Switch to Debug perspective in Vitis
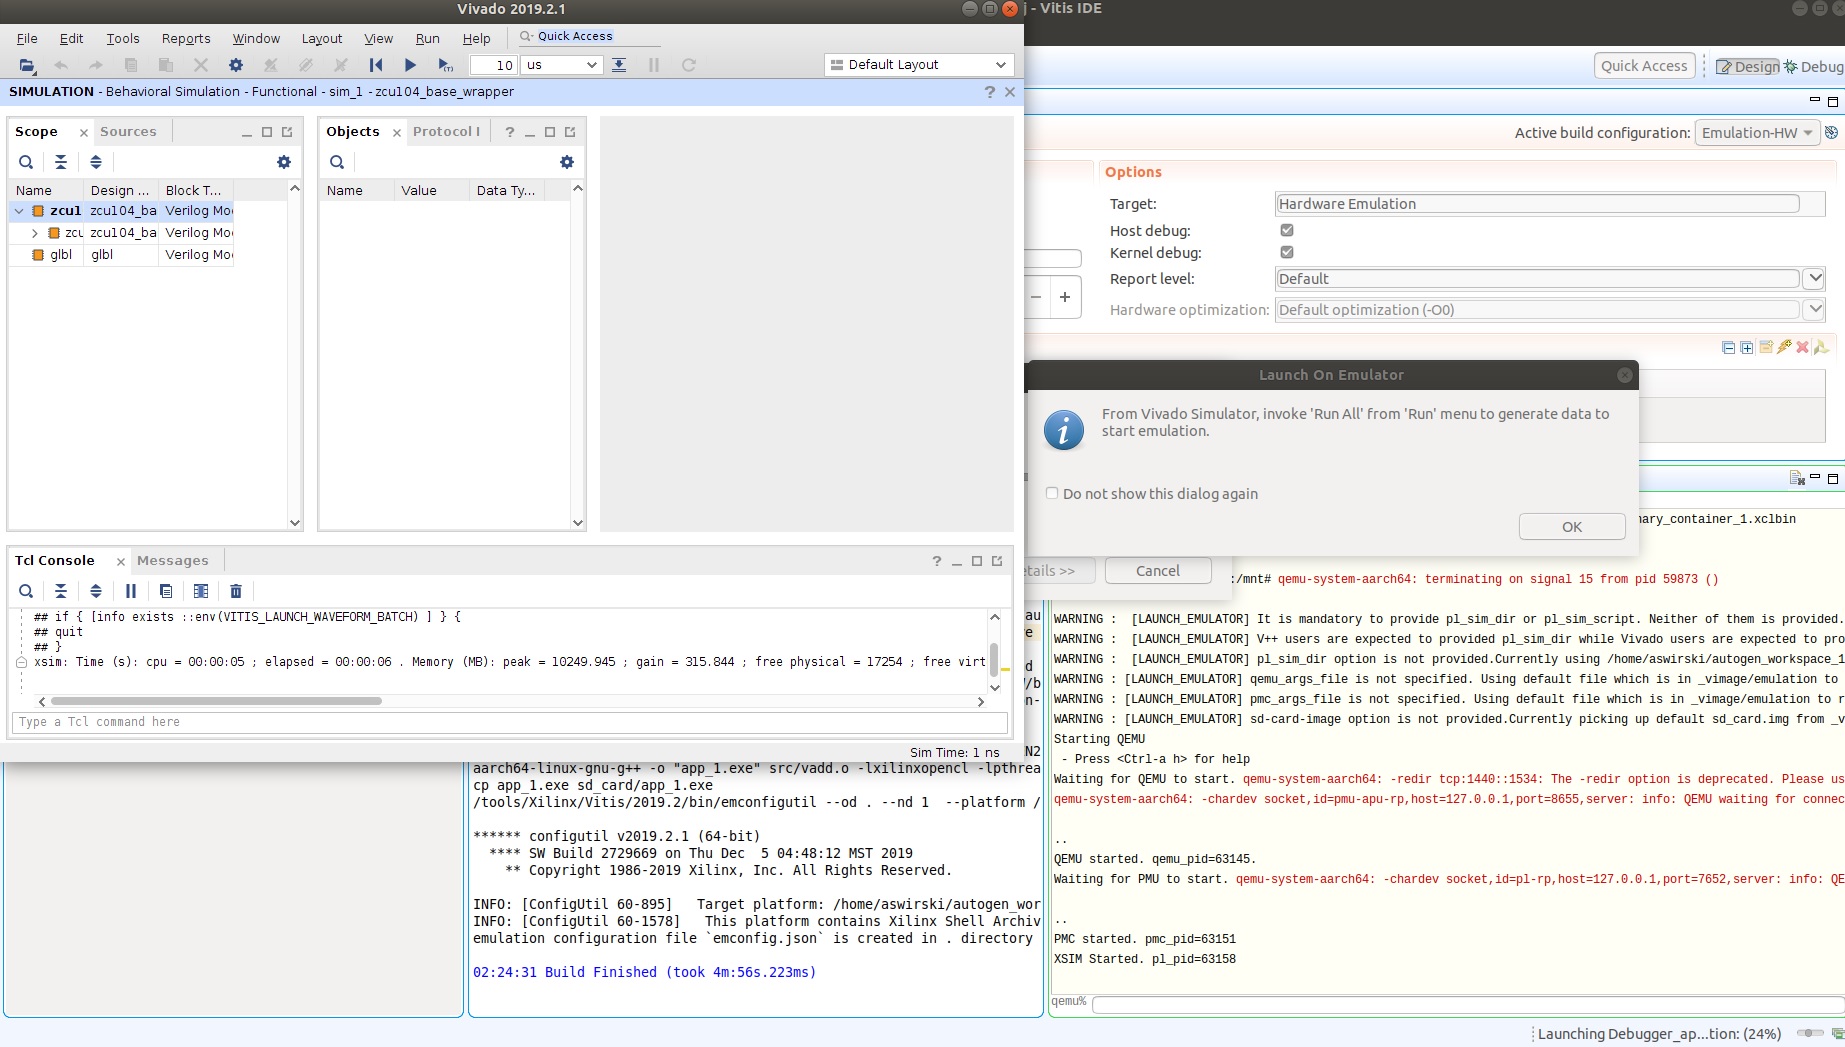This screenshot has height=1047, width=1845. pos(1814,67)
